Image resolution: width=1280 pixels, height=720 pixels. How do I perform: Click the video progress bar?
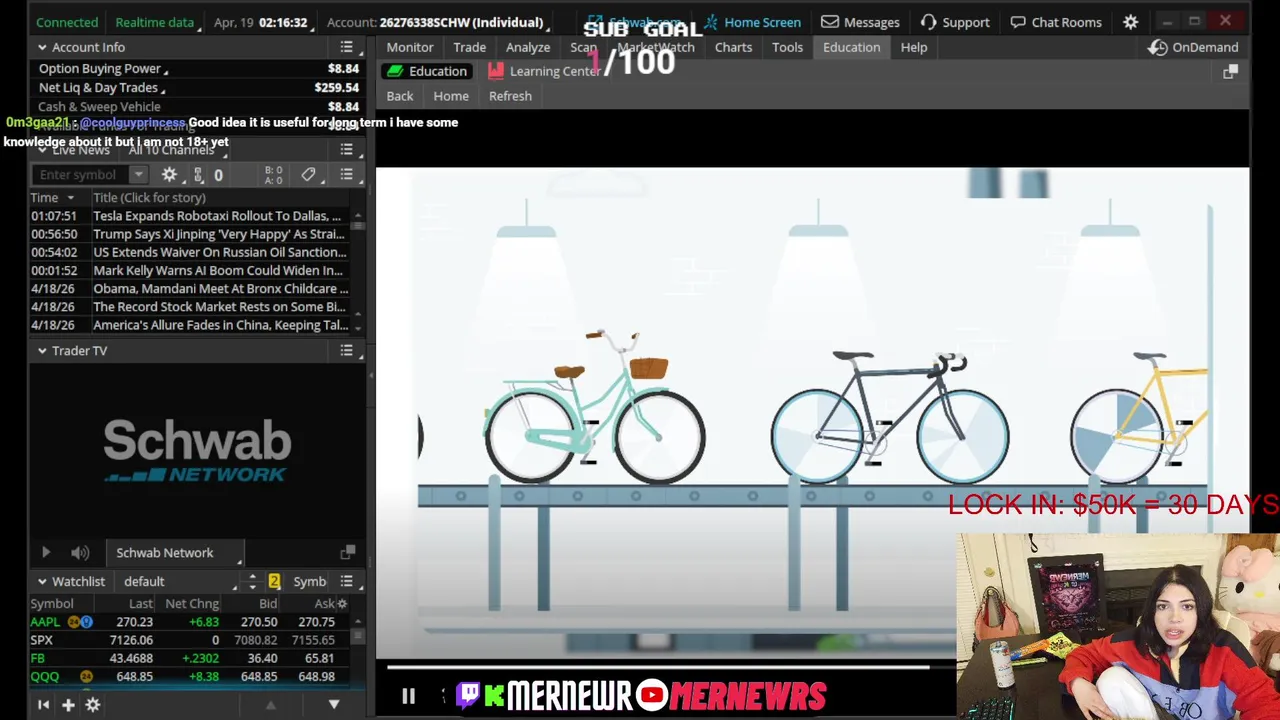pos(658,667)
